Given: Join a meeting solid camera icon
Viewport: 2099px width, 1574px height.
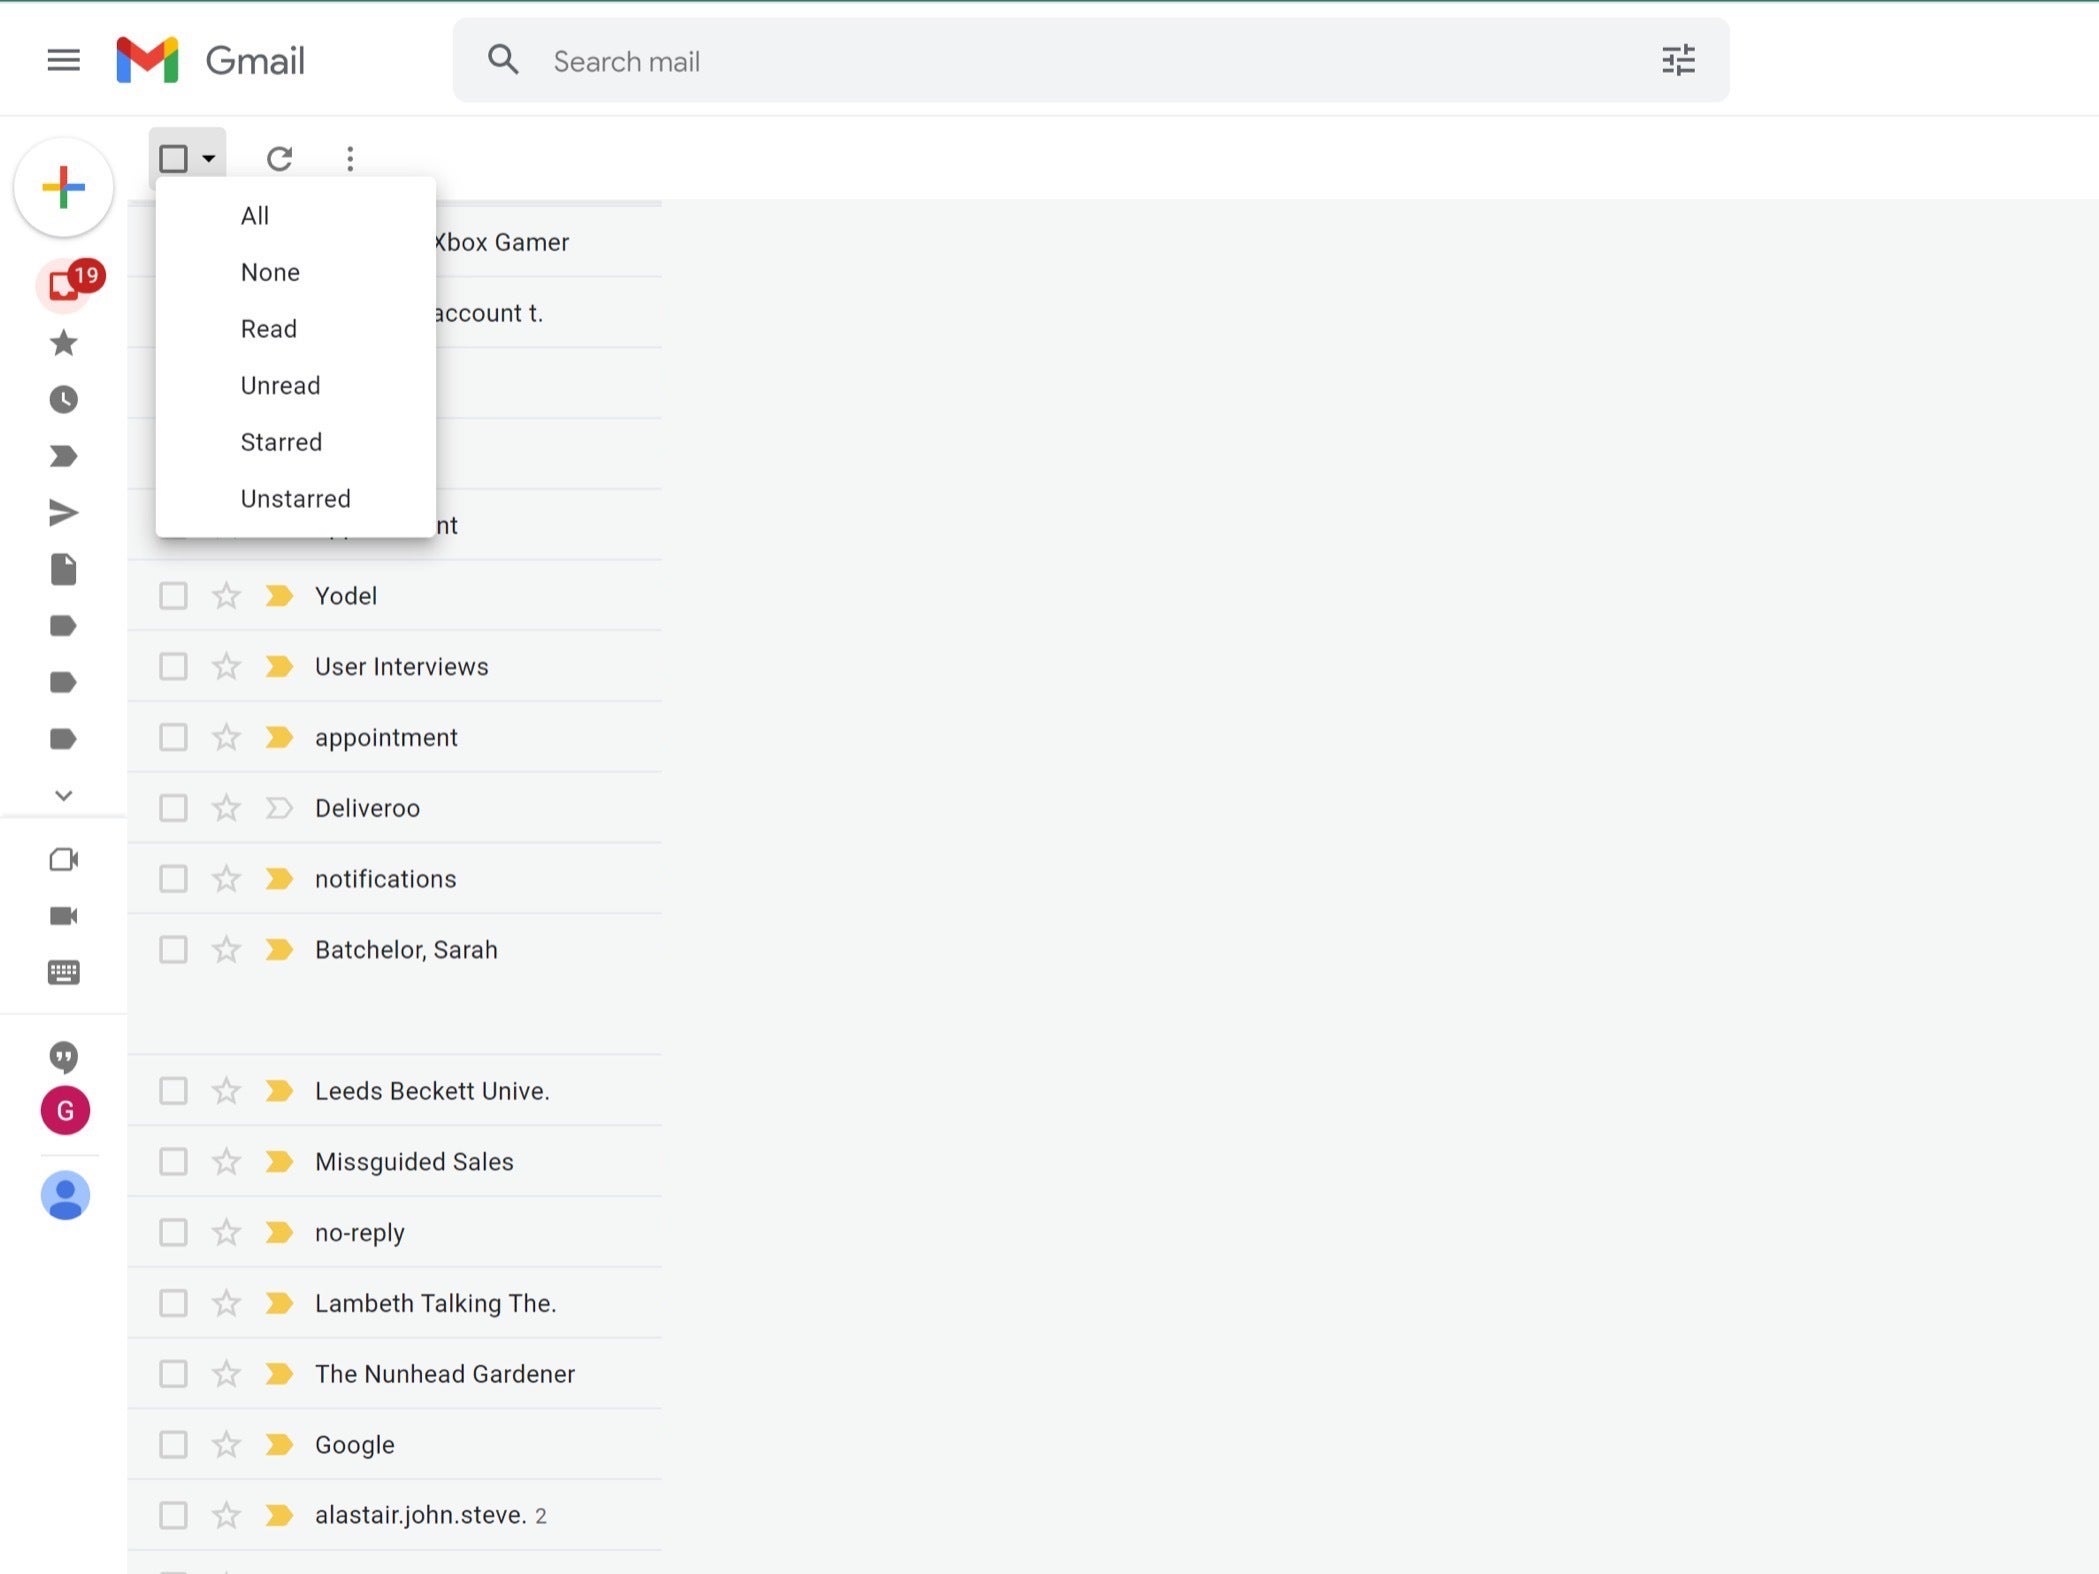Looking at the screenshot, I should coord(63,916).
